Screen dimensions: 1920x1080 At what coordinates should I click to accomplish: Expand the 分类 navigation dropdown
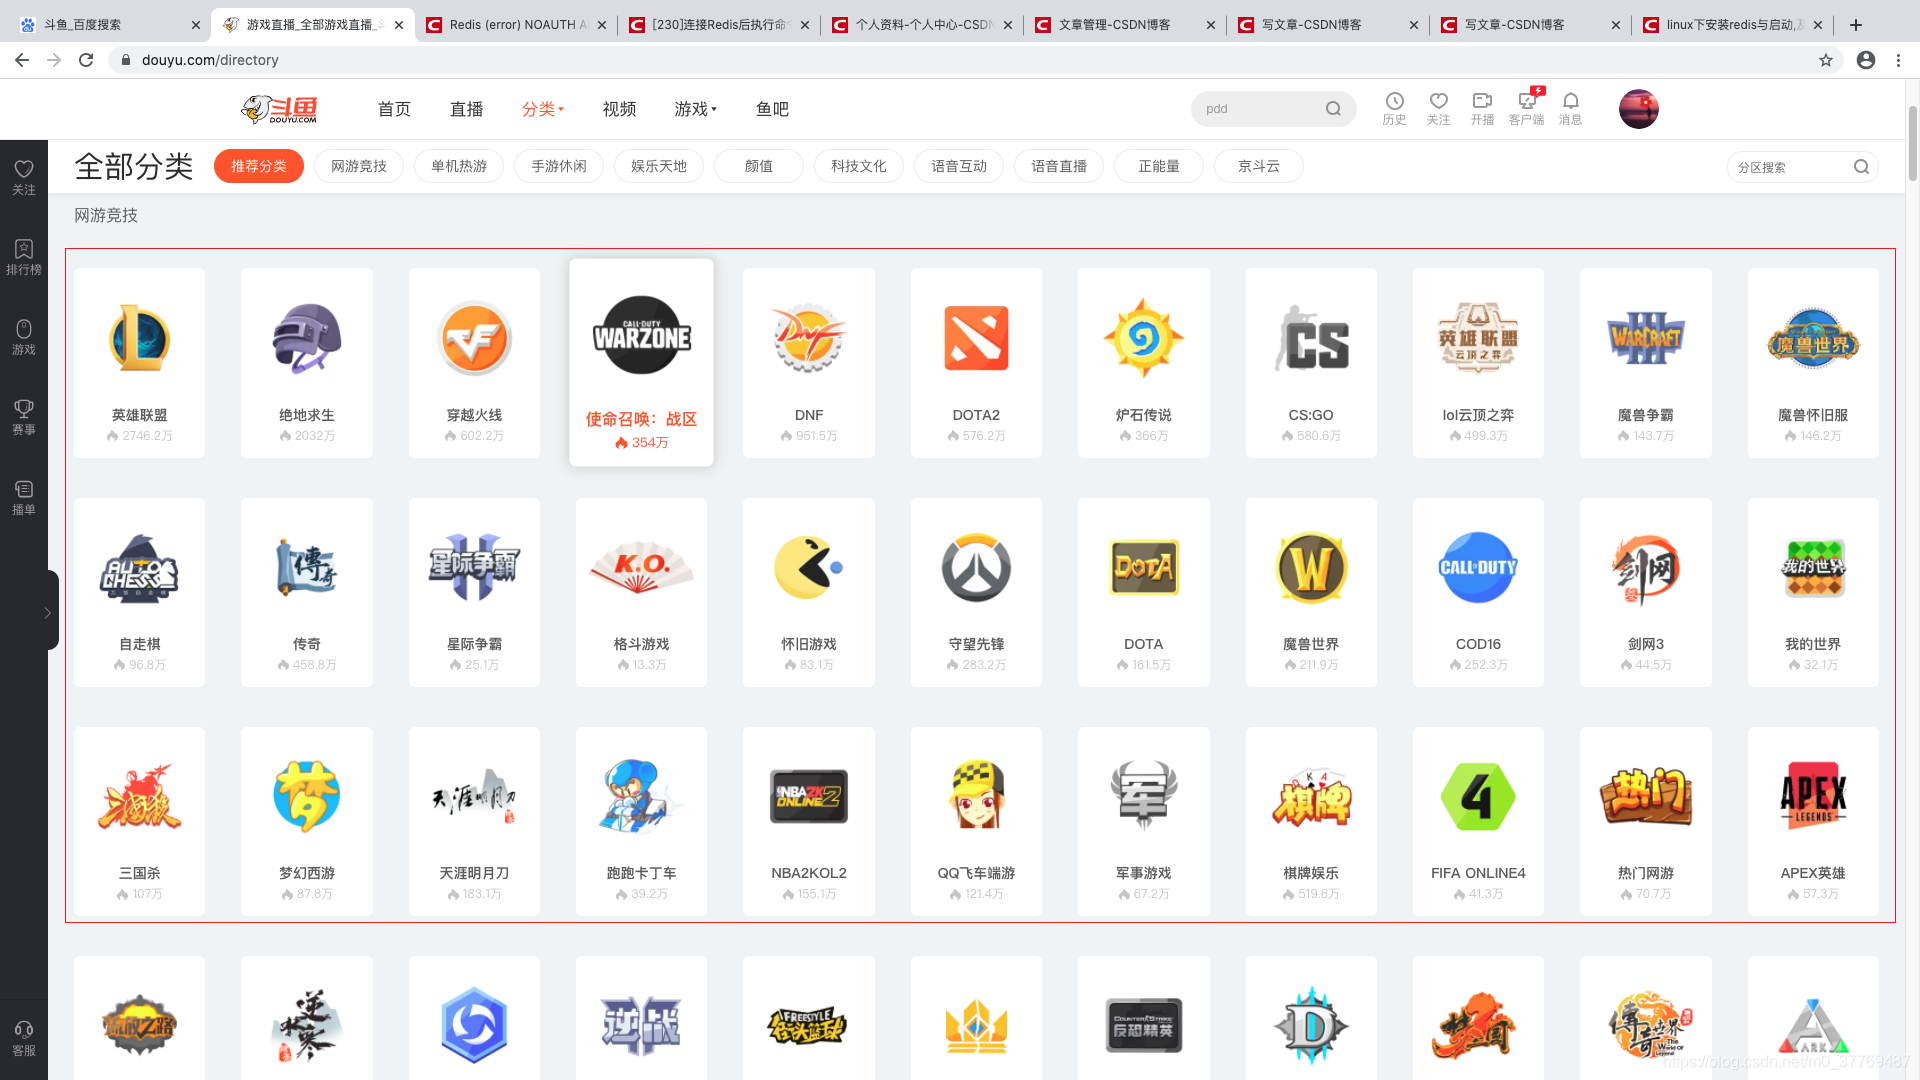[543, 109]
